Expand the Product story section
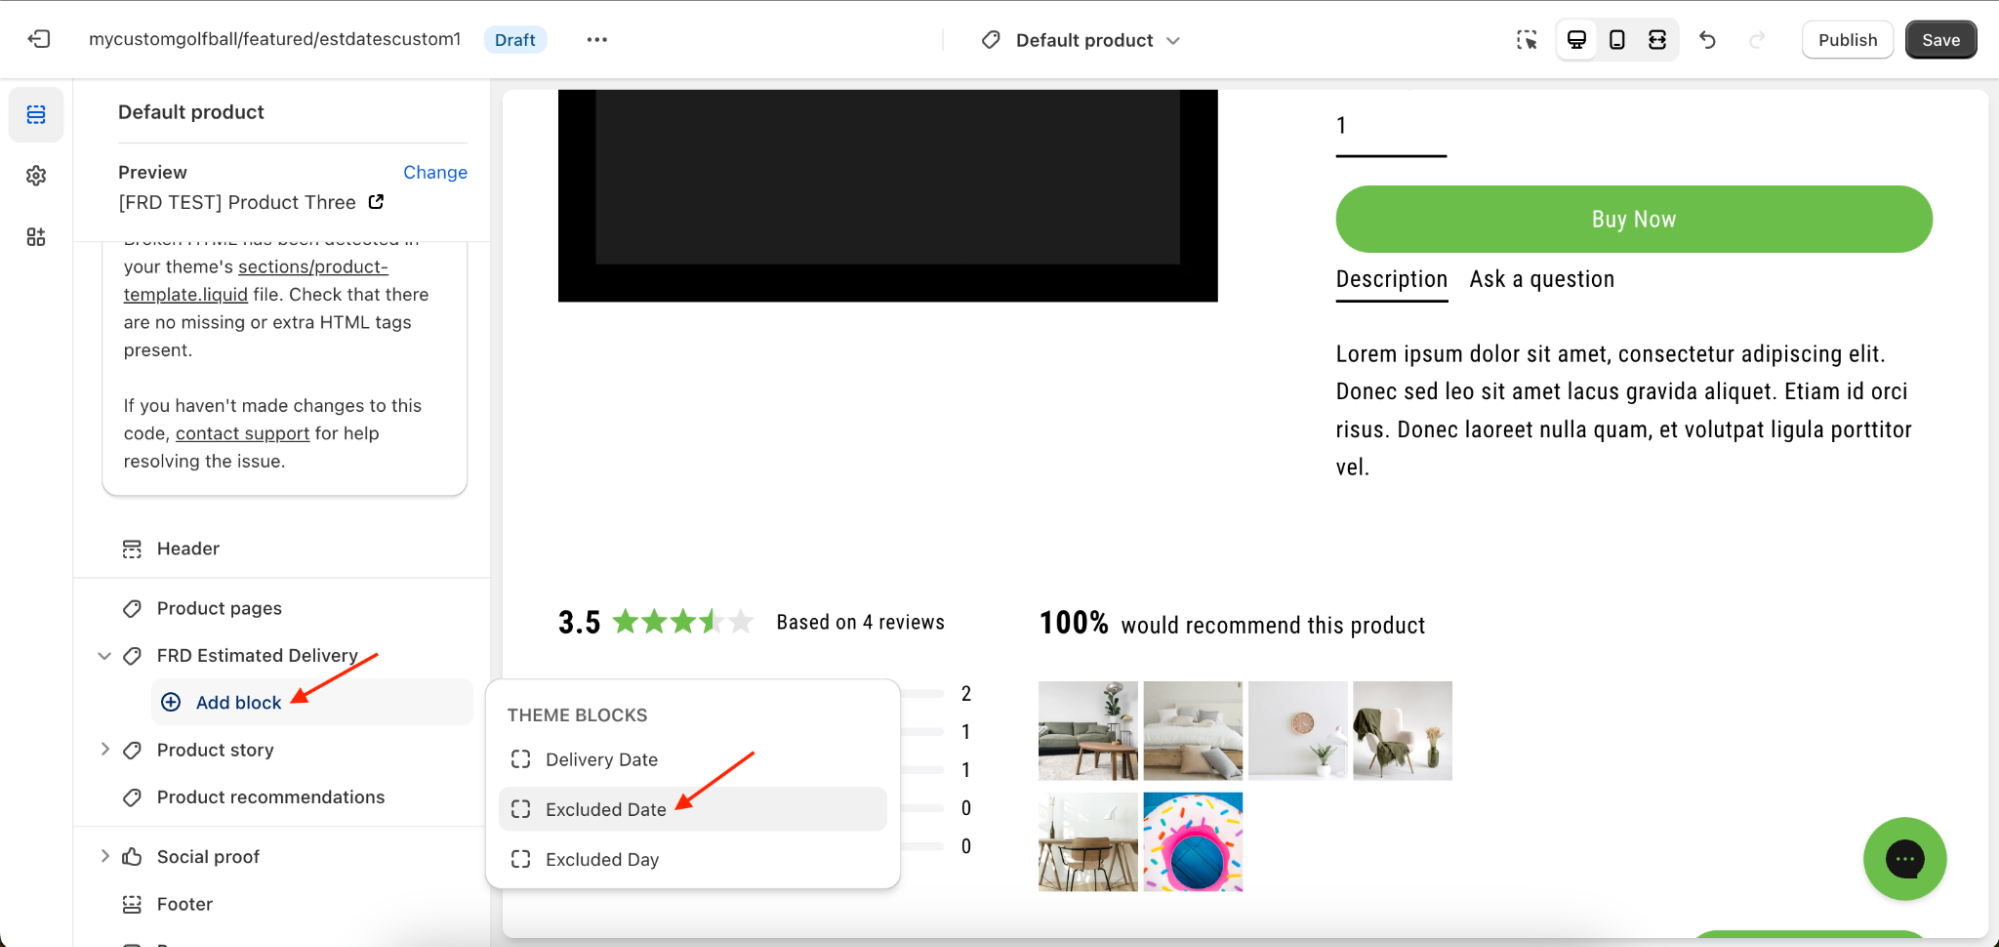 [x=104, y=750]
